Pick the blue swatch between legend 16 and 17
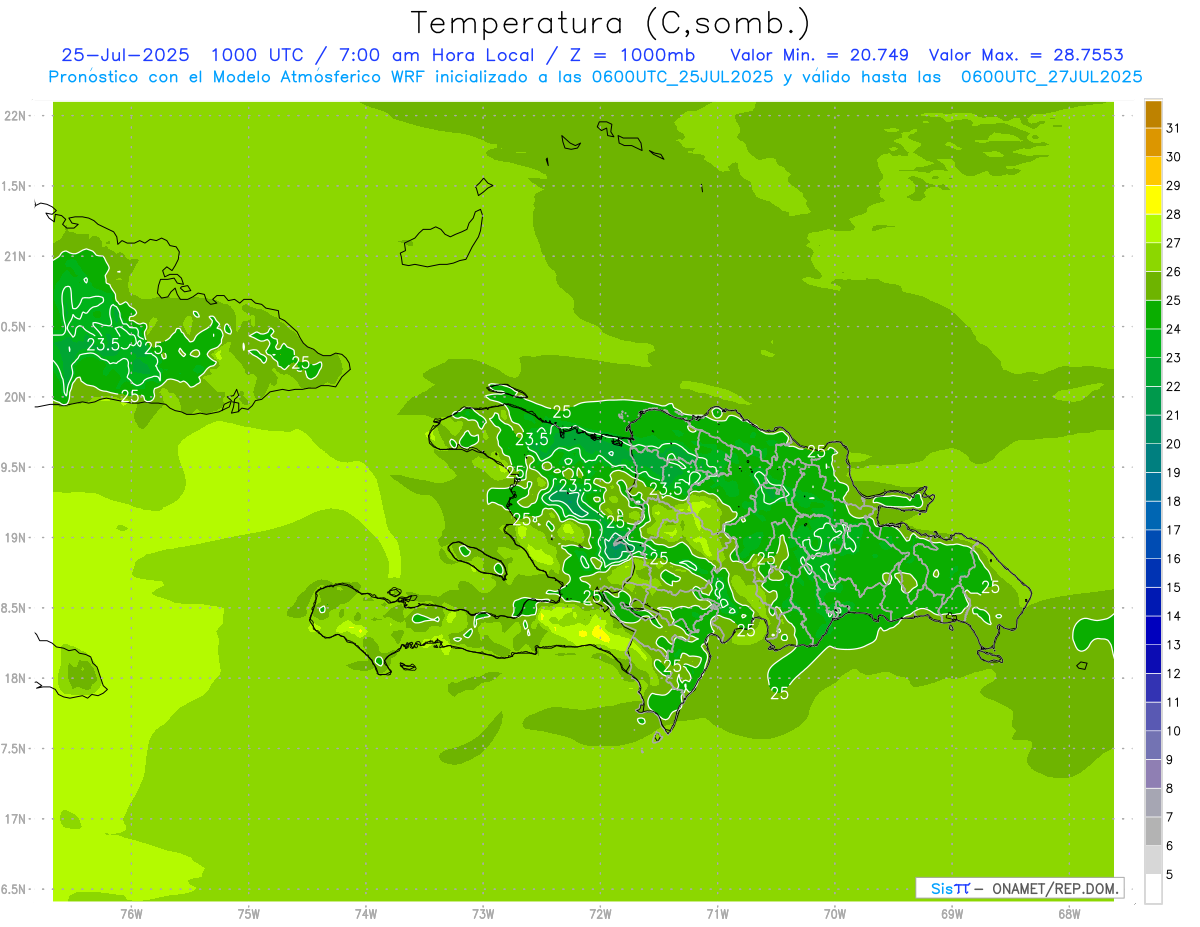The image size is (1200, 927). [1153, 544]
